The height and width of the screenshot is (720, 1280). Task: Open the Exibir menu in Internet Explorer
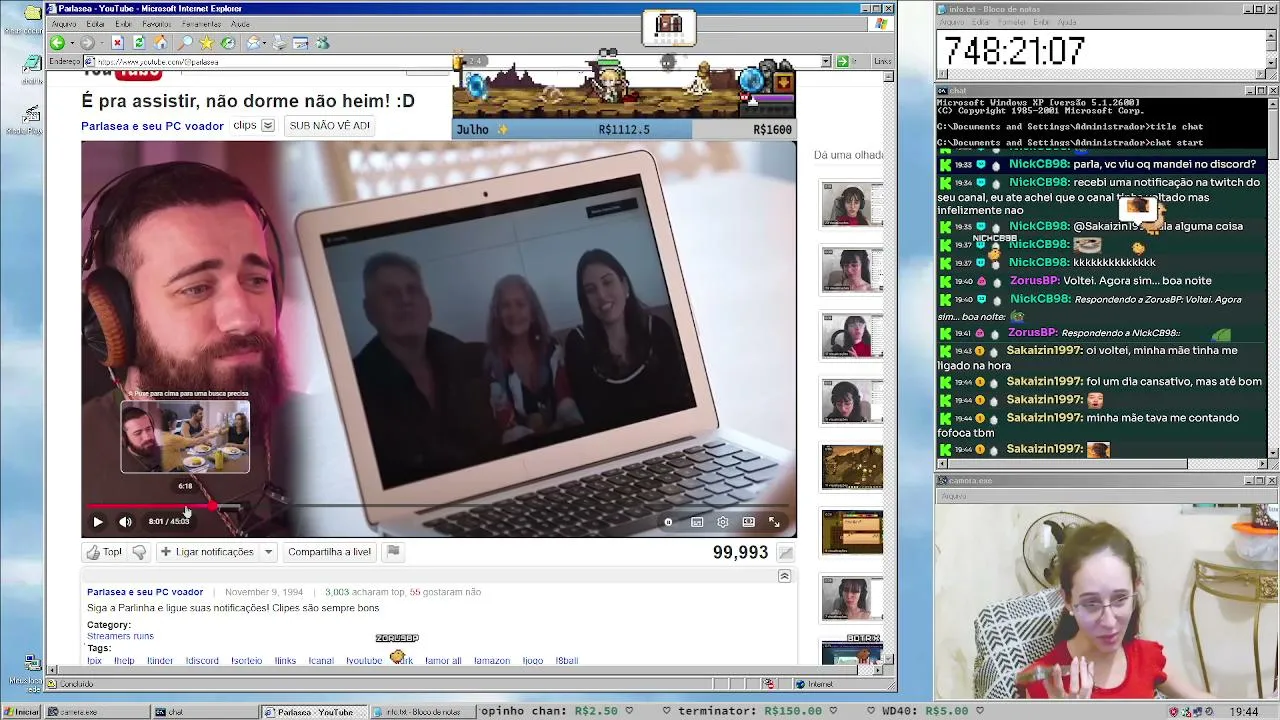tap(123, 24)
